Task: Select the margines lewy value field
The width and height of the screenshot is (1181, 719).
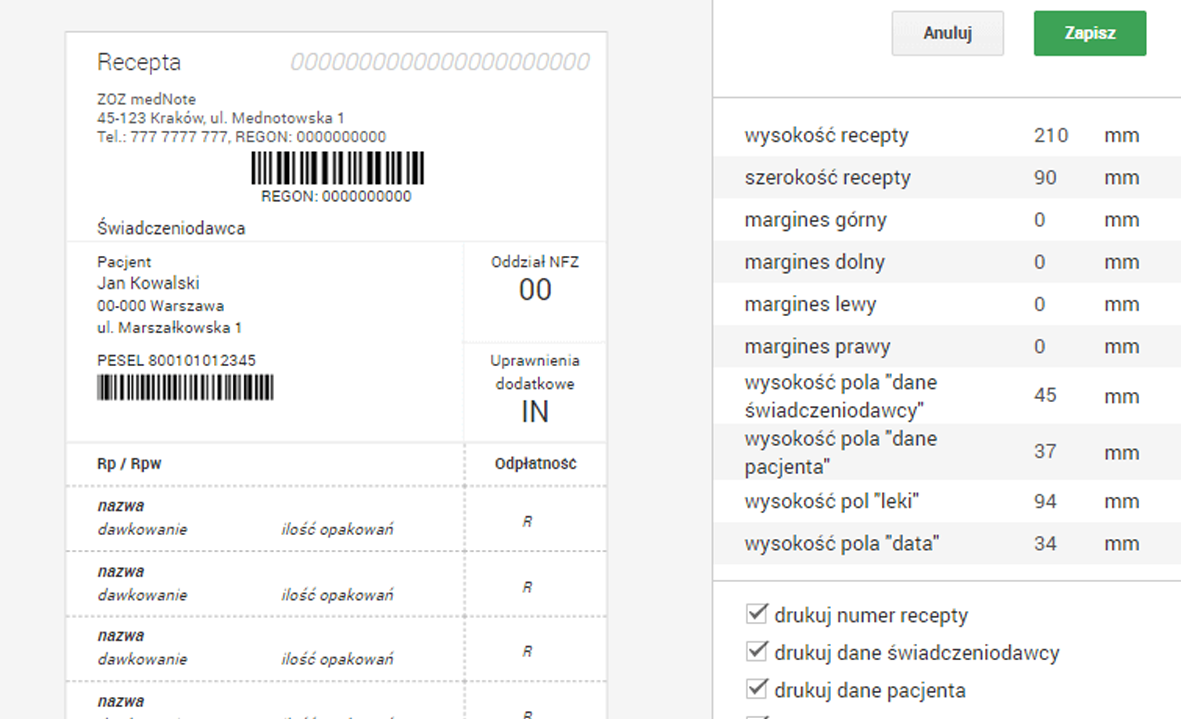Action: click(1039, 304)
